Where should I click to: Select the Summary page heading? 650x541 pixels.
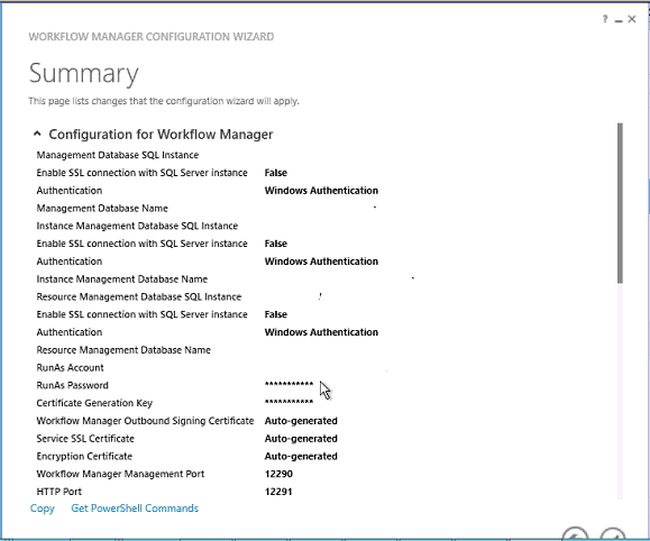coord(84,73)
